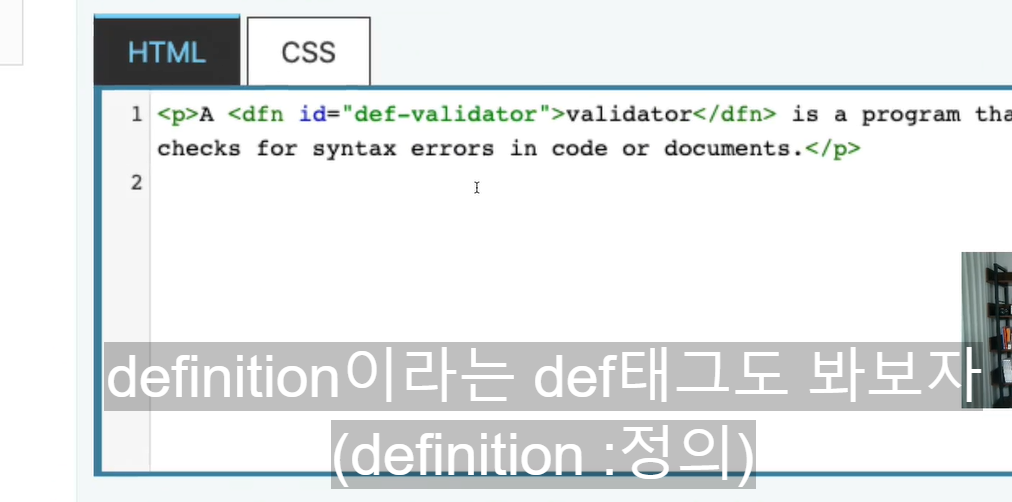
Task: Click the closing </p> tag
Action: (831, 149)
